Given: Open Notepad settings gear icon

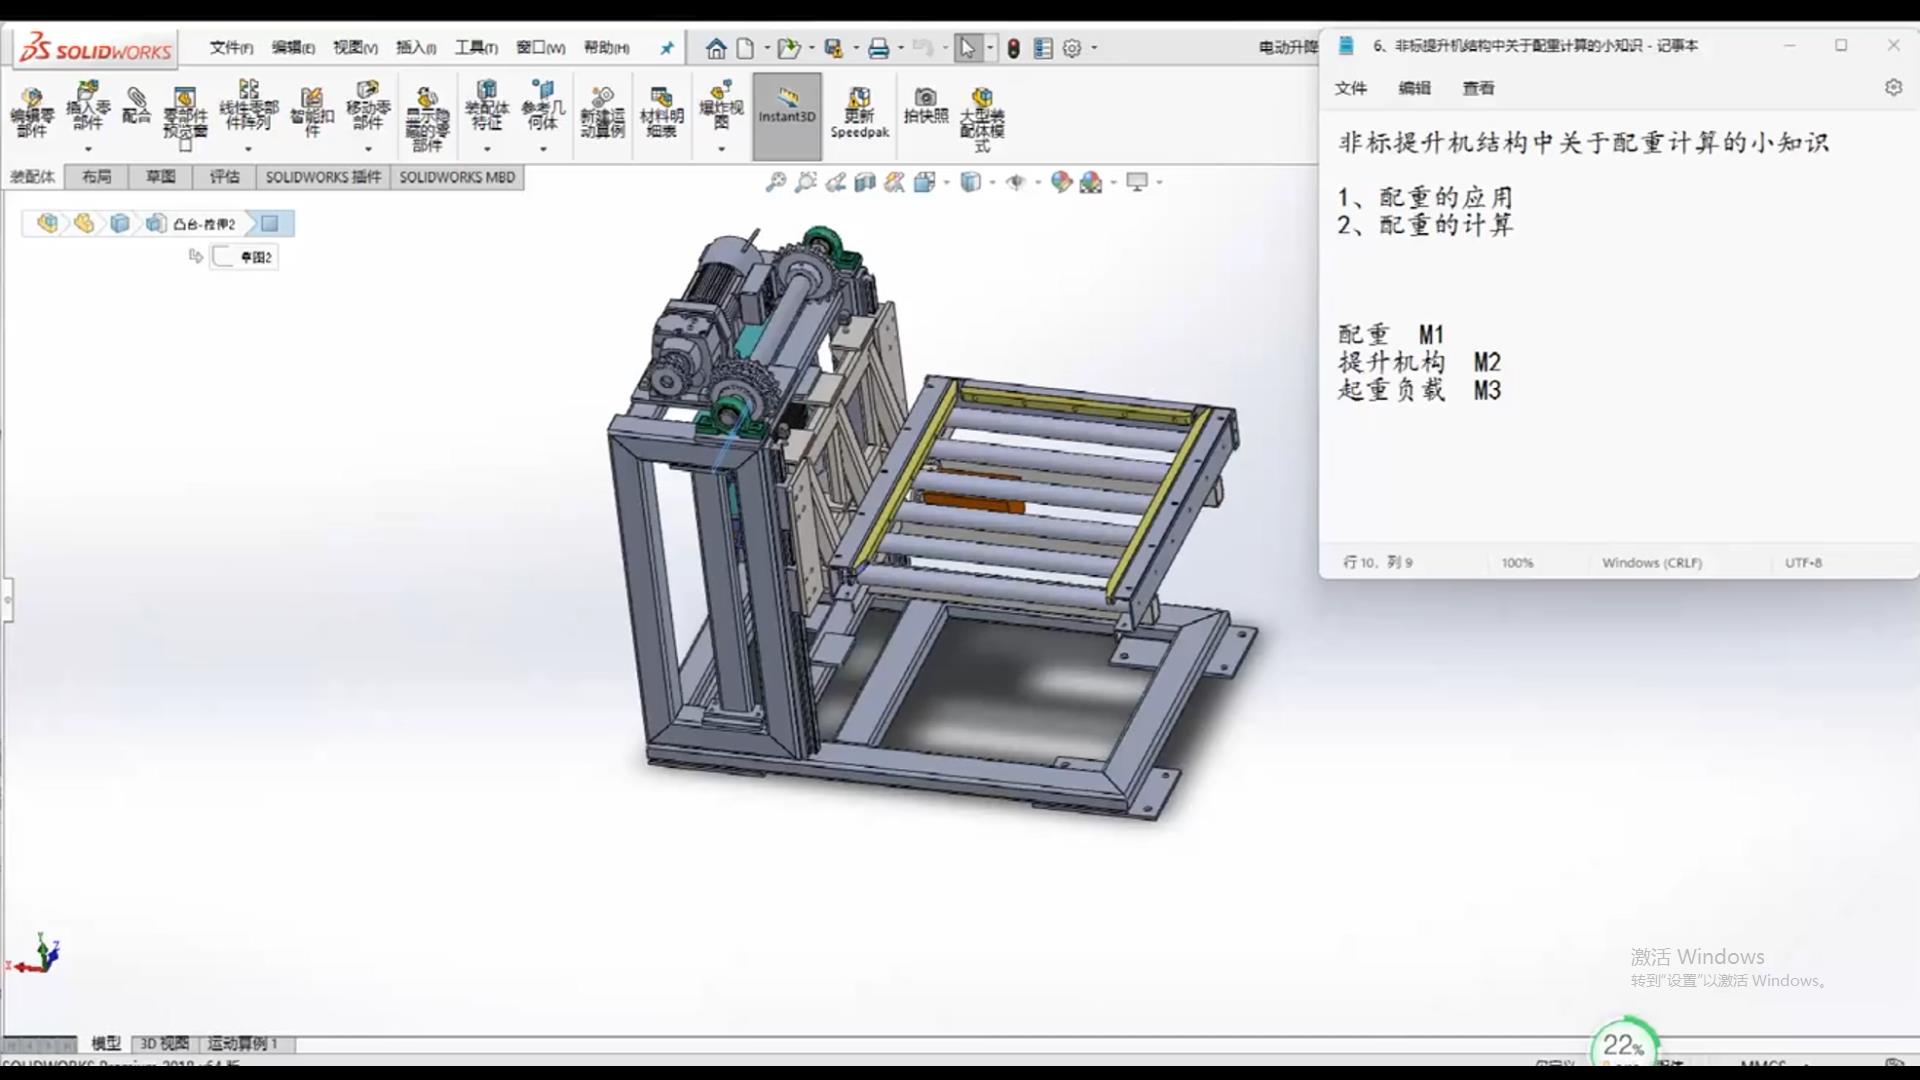Looking at the screenshot, I should tap(1893, 88).
